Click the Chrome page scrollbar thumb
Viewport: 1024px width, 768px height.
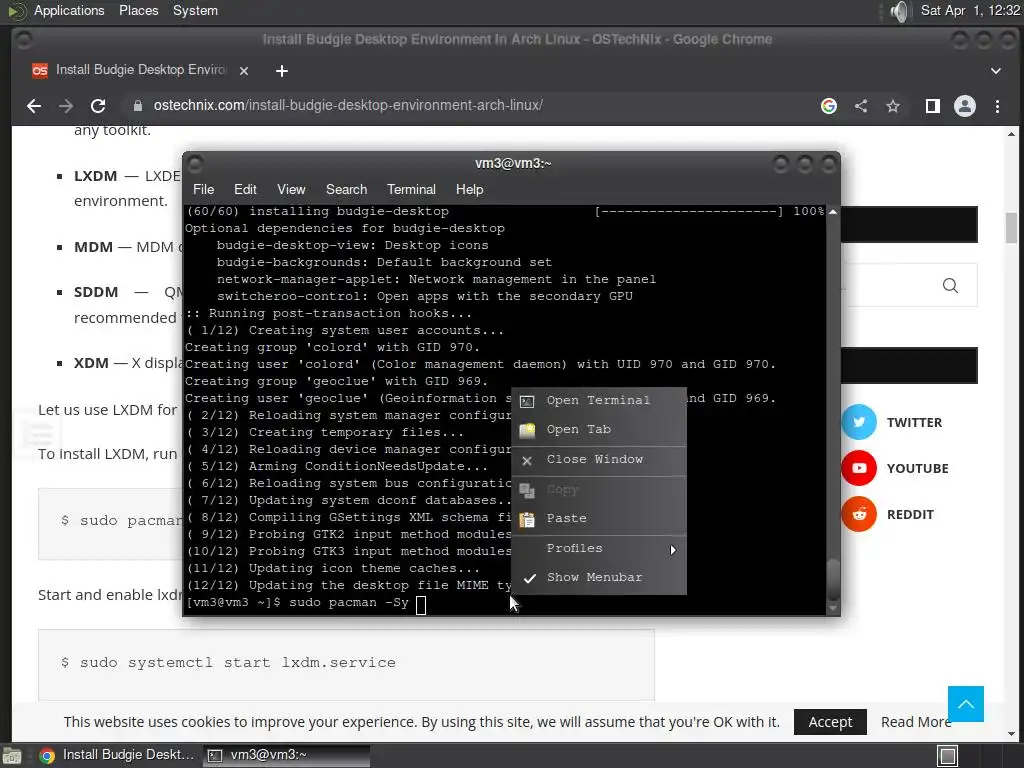pos(1011,227)
